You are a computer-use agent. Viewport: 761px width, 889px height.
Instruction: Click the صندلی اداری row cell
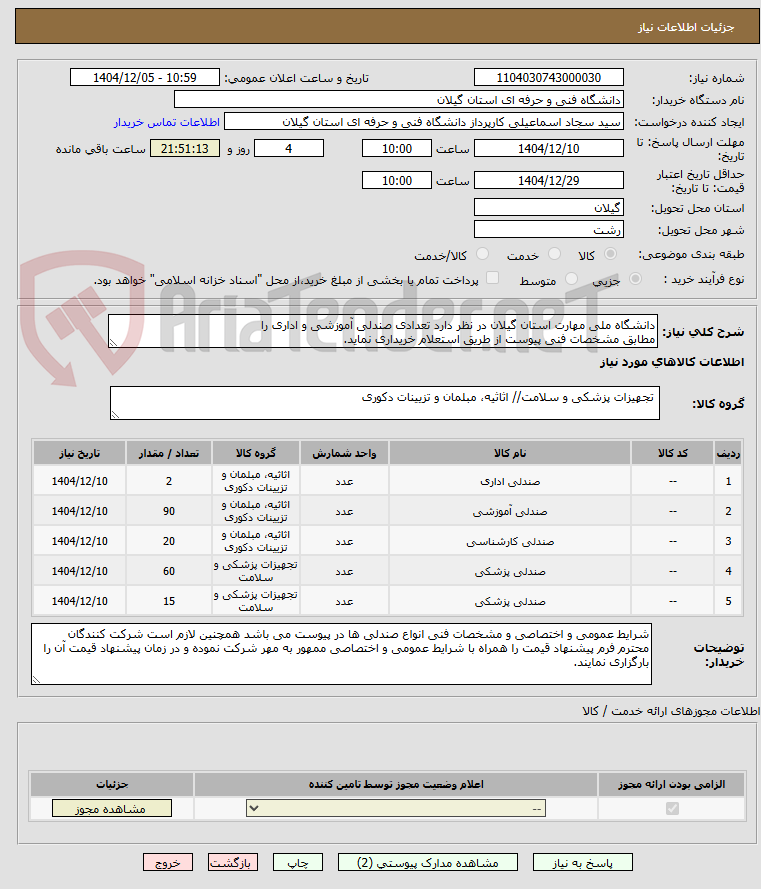click(510, 481)
